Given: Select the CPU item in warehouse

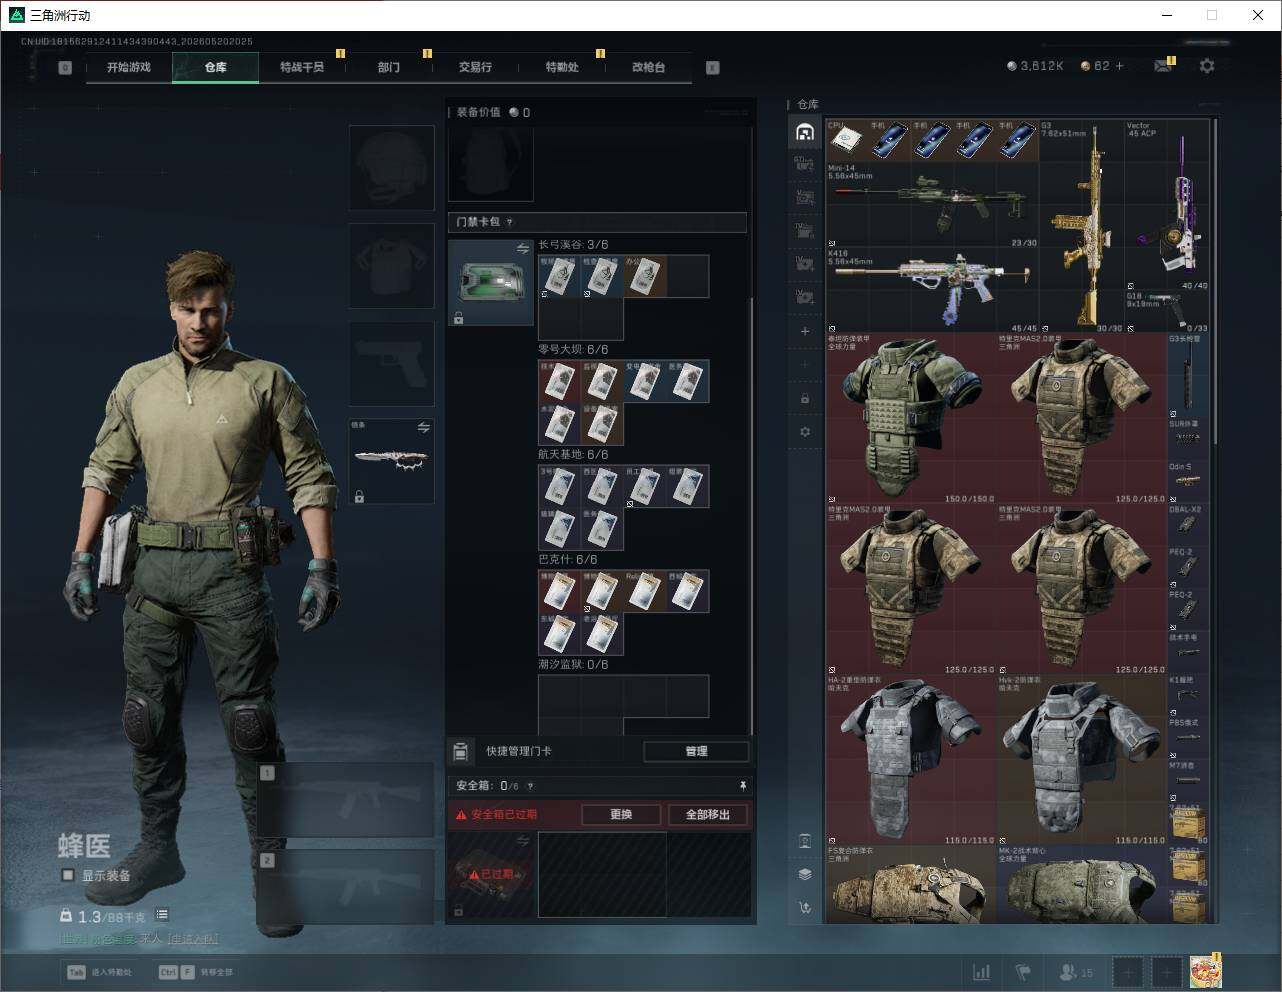Looking at the screenshot, I should [846, 141].
